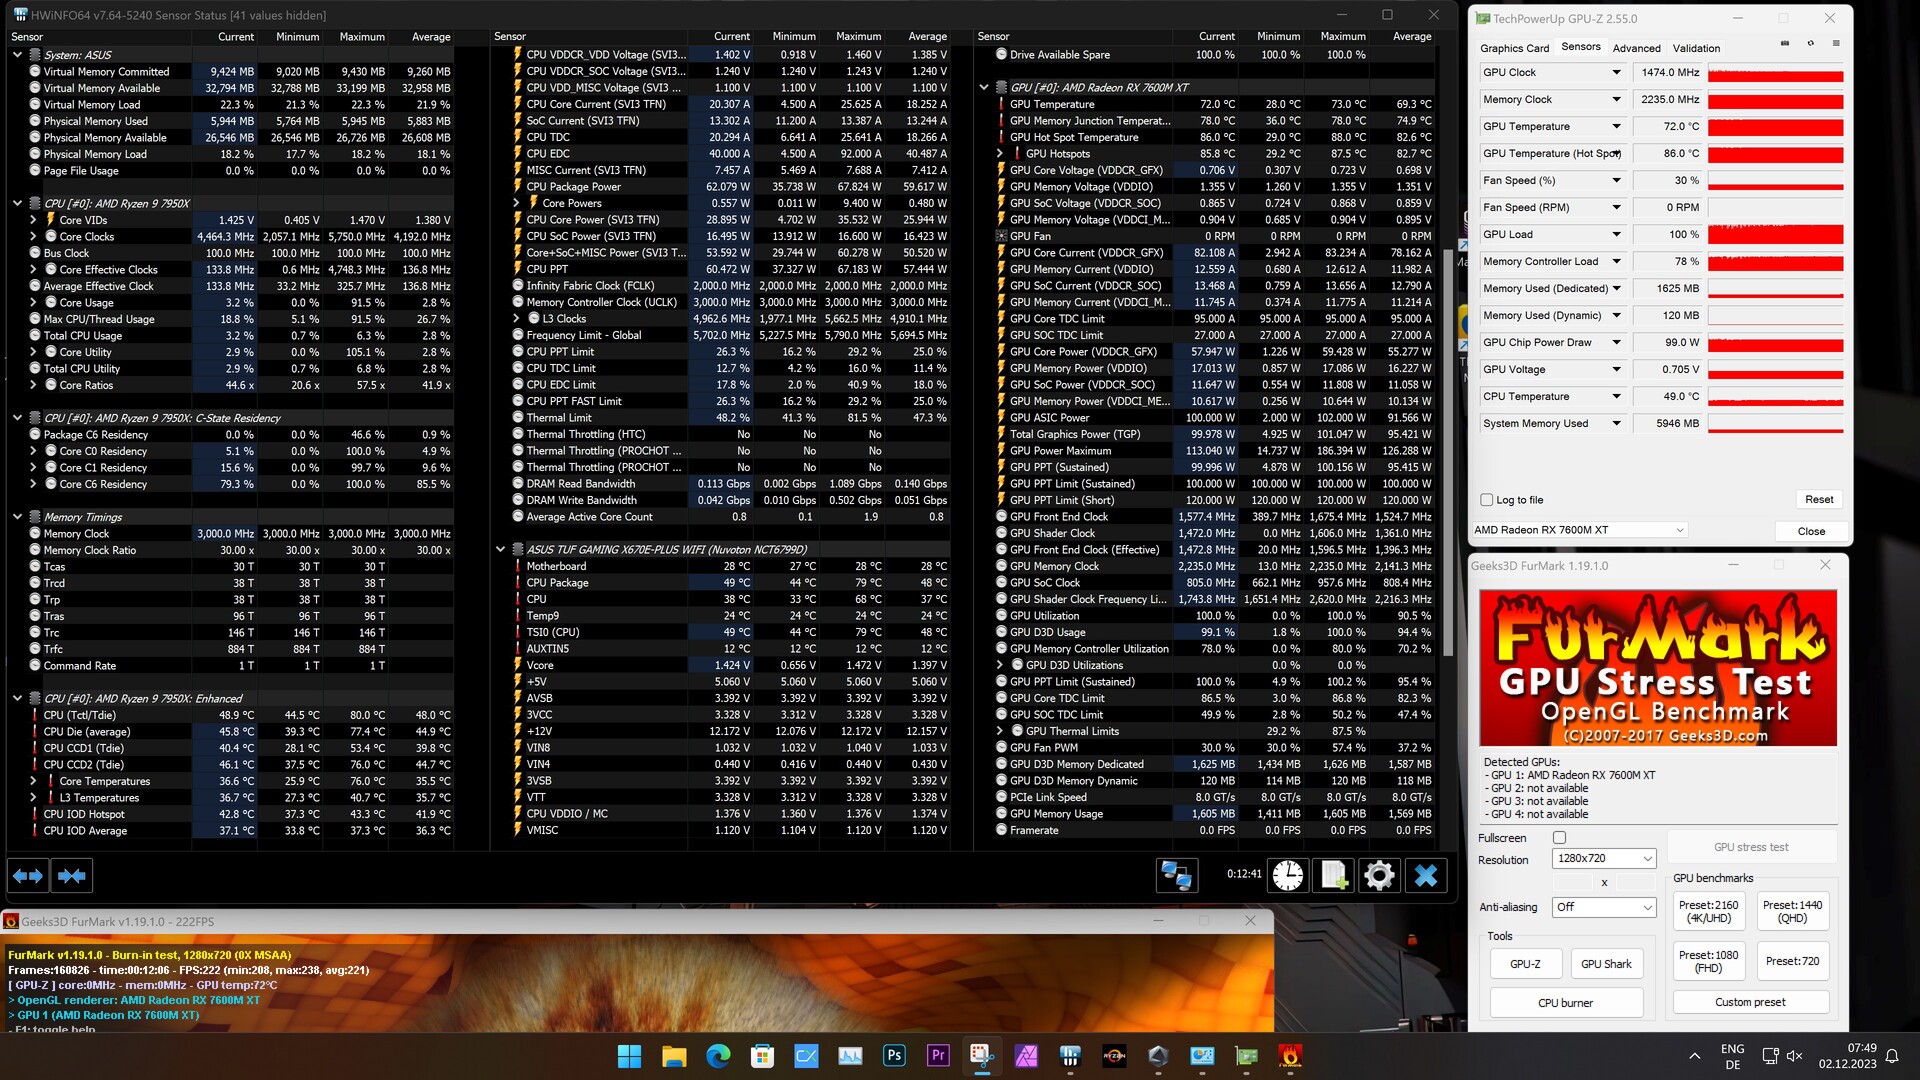This screenshot has height=1080, width=1920.
Task: Launch the CPU burner tool
Action: (1565, 1003)
